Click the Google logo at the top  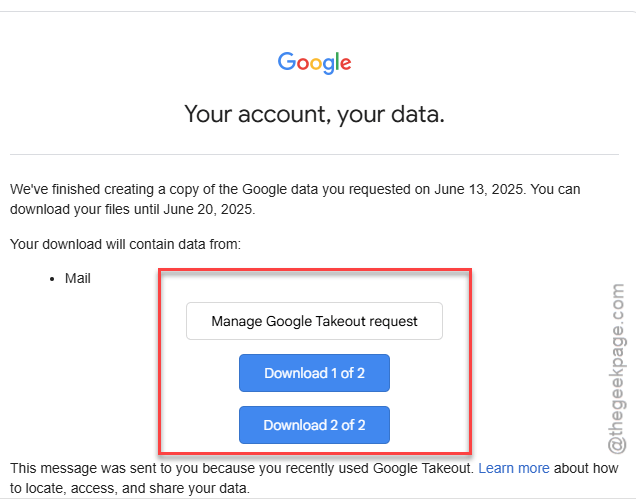314,63
